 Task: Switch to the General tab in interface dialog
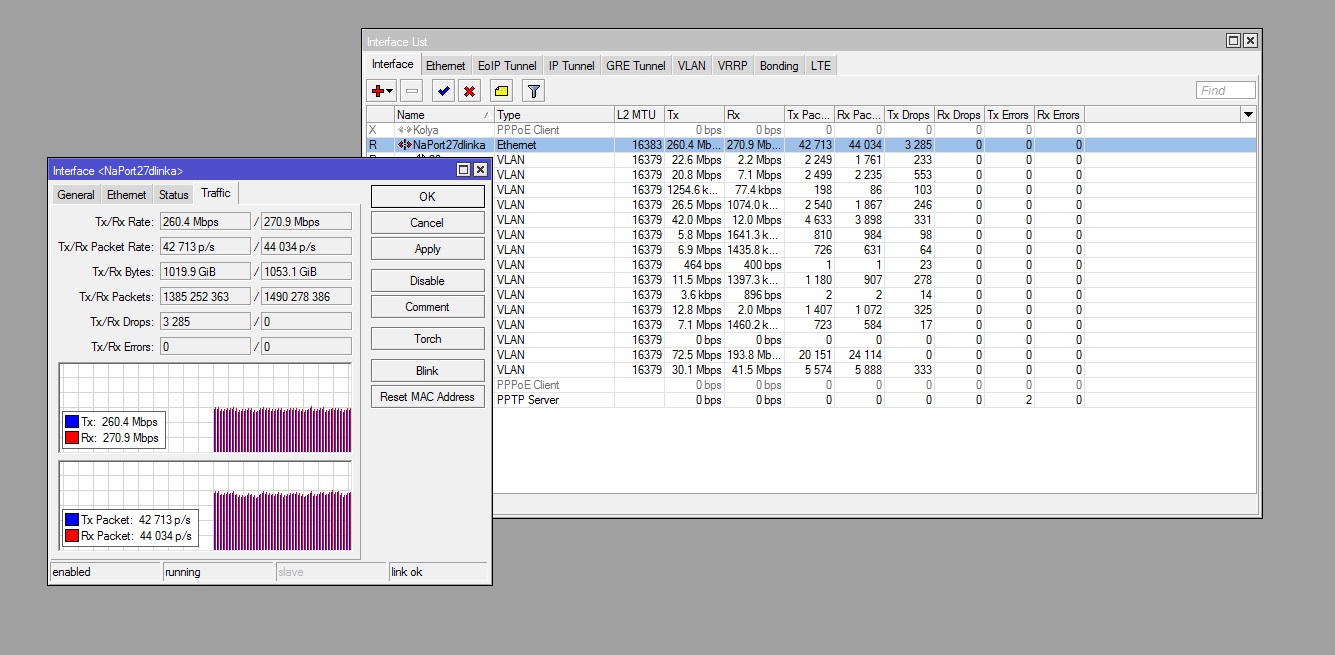pos(76,195)
